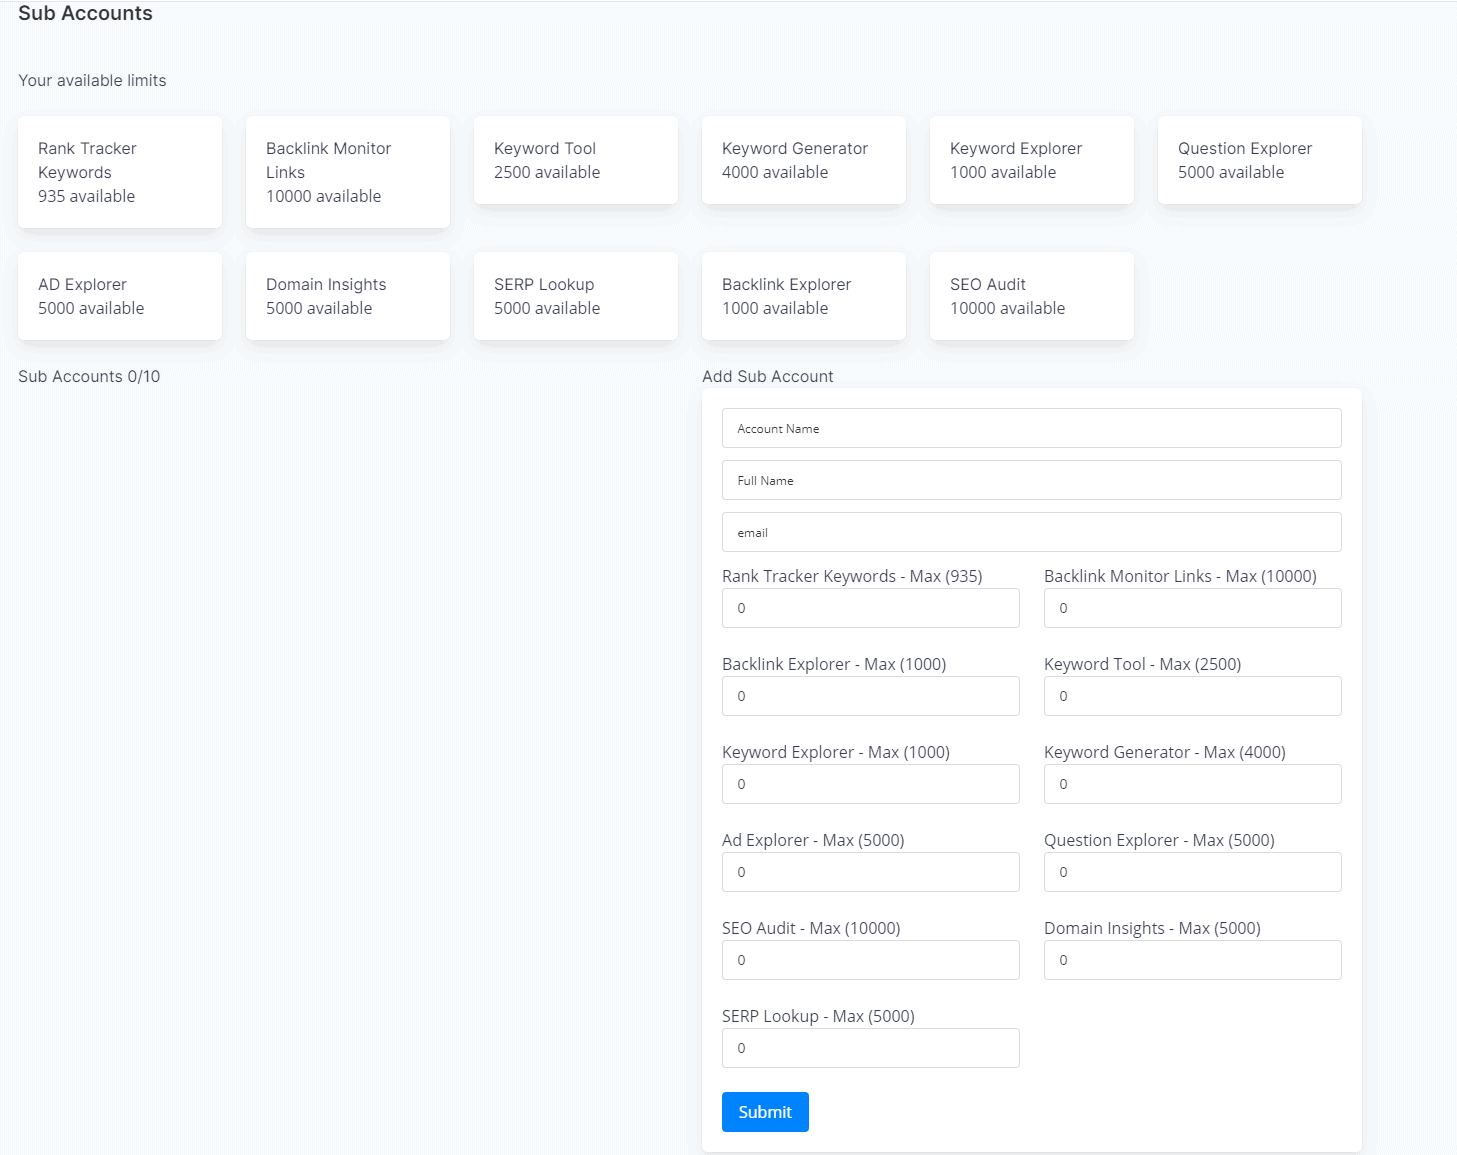Click the Question Explorer 5000 available card

1260,160
